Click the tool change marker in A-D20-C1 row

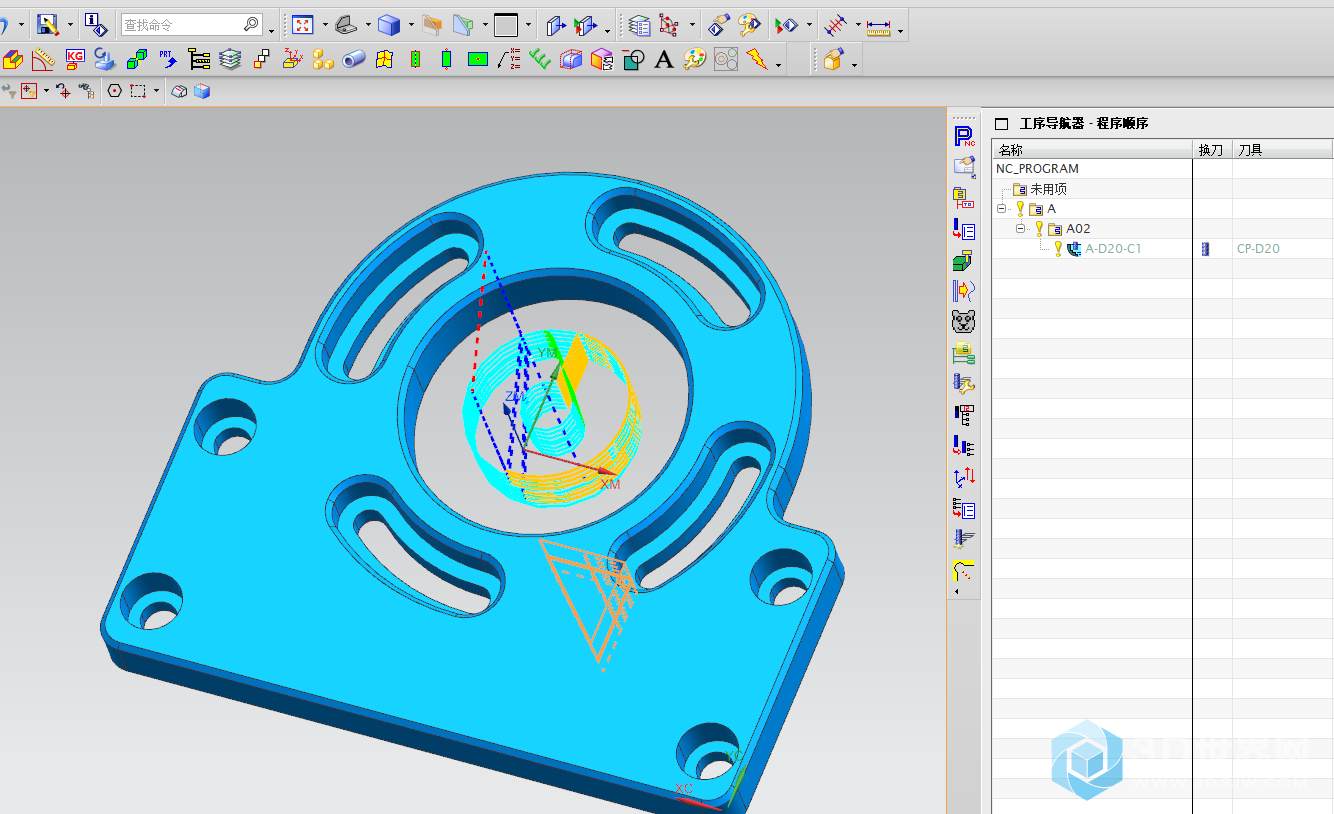click(1205, 249)
